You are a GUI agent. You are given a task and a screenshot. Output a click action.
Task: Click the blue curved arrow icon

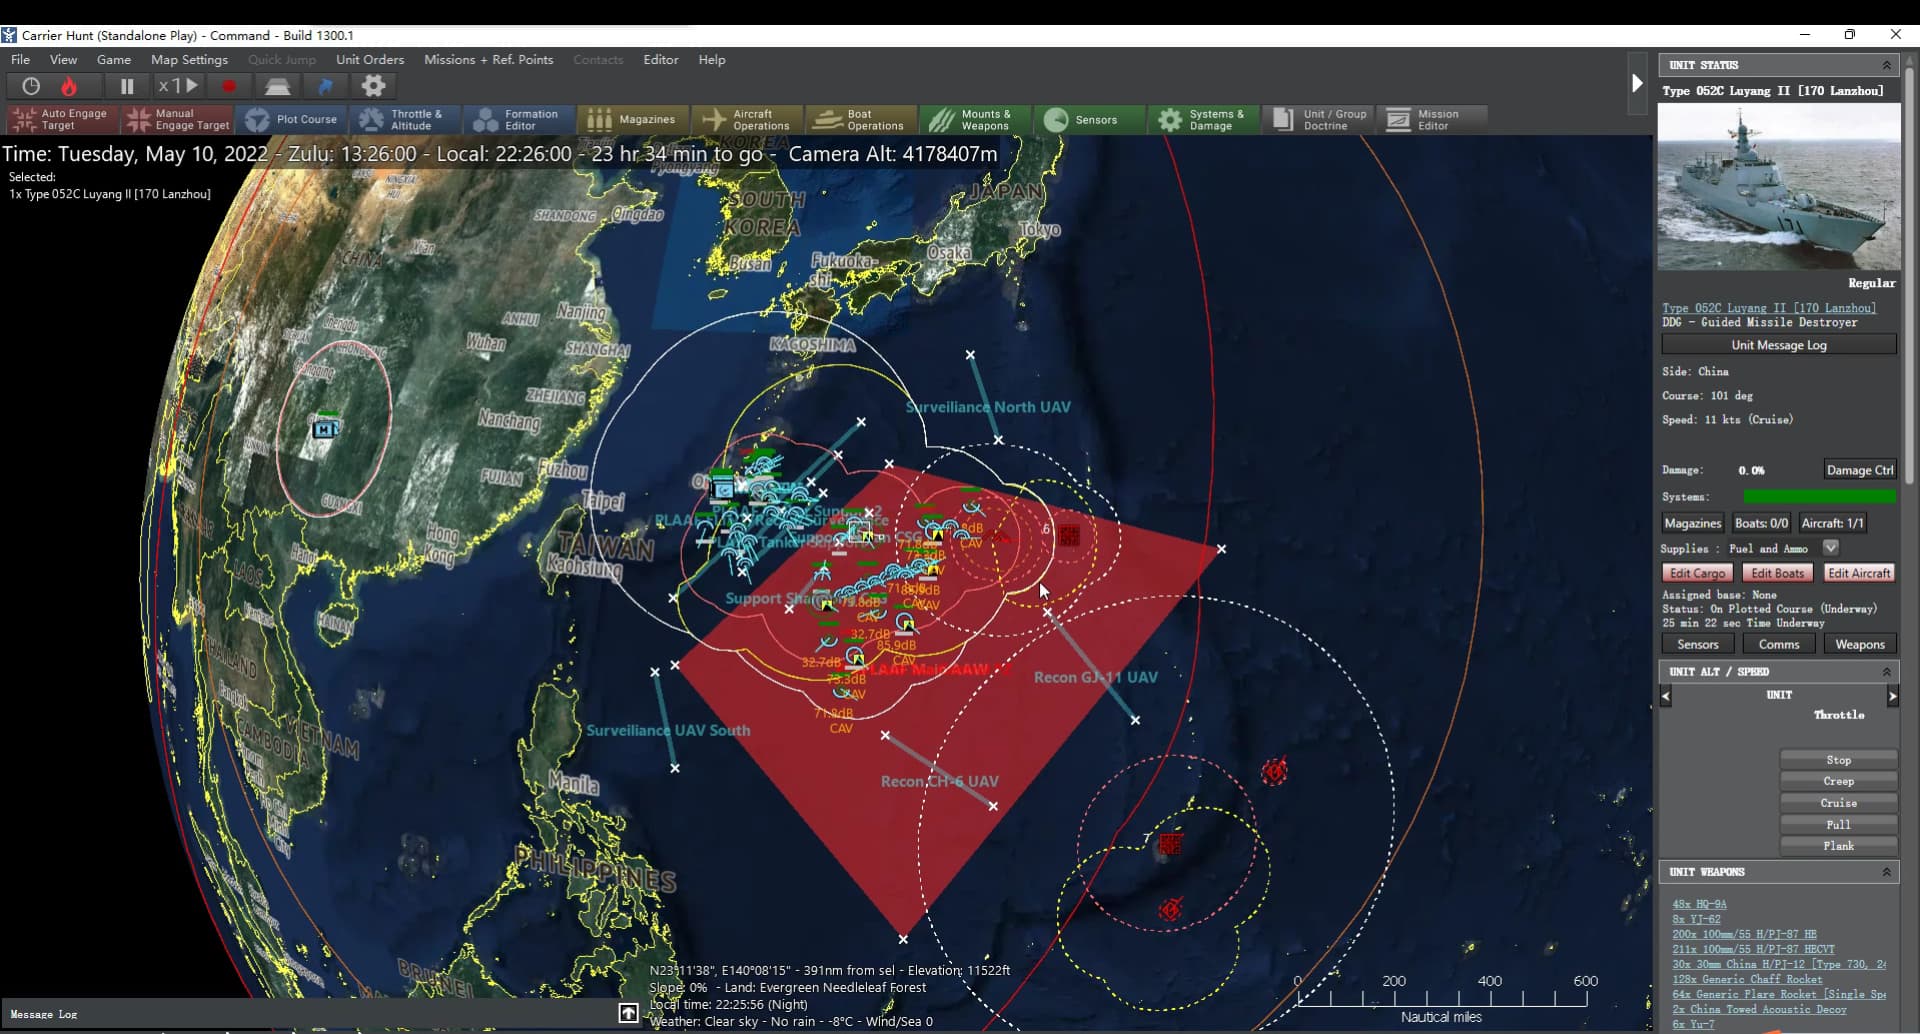click(325, 86)
